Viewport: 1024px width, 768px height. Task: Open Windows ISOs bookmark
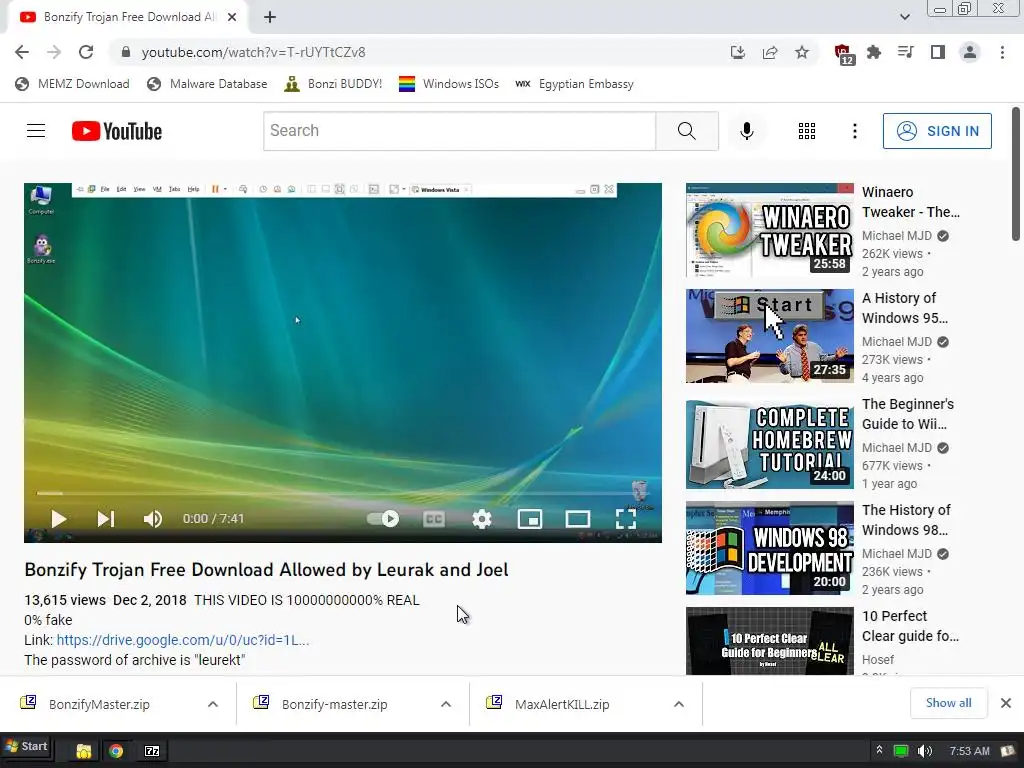(x=449, y=84)
